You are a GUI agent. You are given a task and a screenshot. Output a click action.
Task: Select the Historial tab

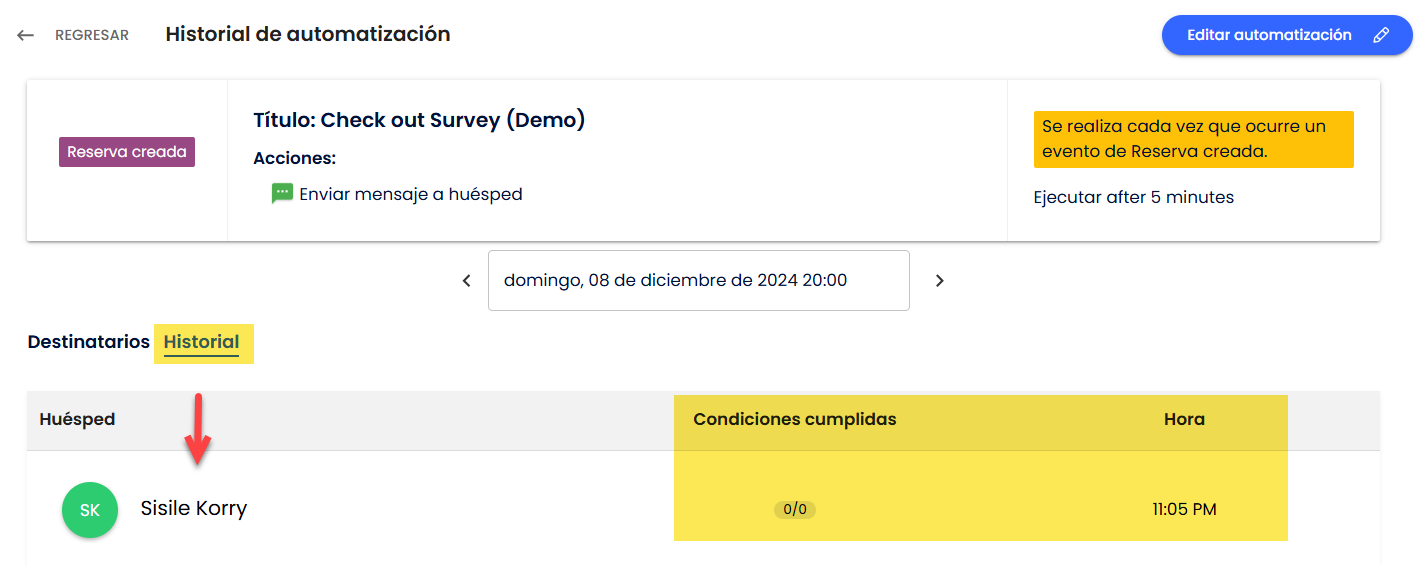[x=202, y=342]
